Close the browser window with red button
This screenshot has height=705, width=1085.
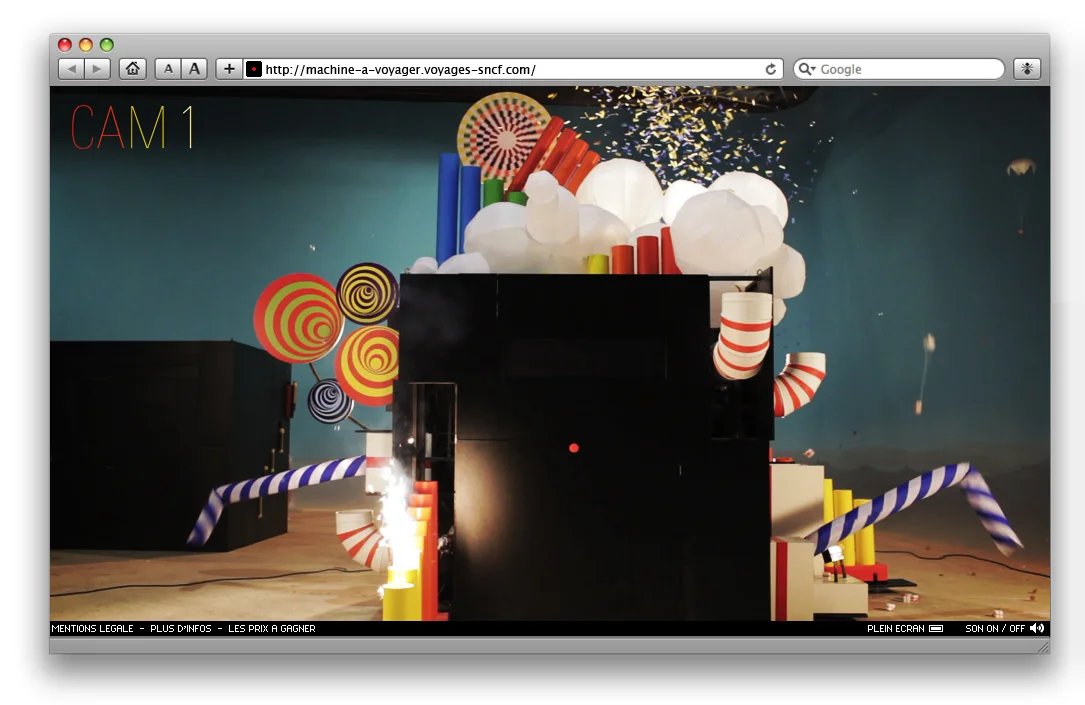(65, 45)
